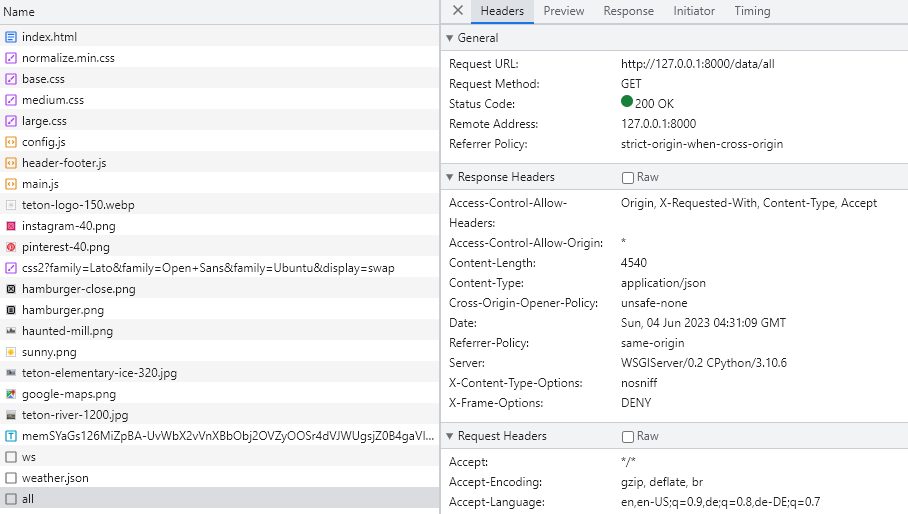Image resolution: width=908 pixels, height=514 pixels.
Task: Collapse the Request Headers section
Action: (x=450, y=436)
